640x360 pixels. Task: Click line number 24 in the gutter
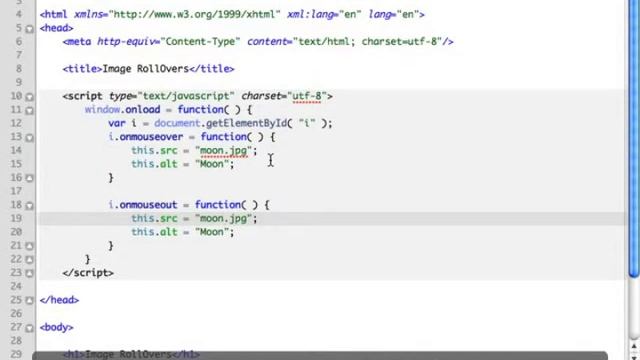16,286
